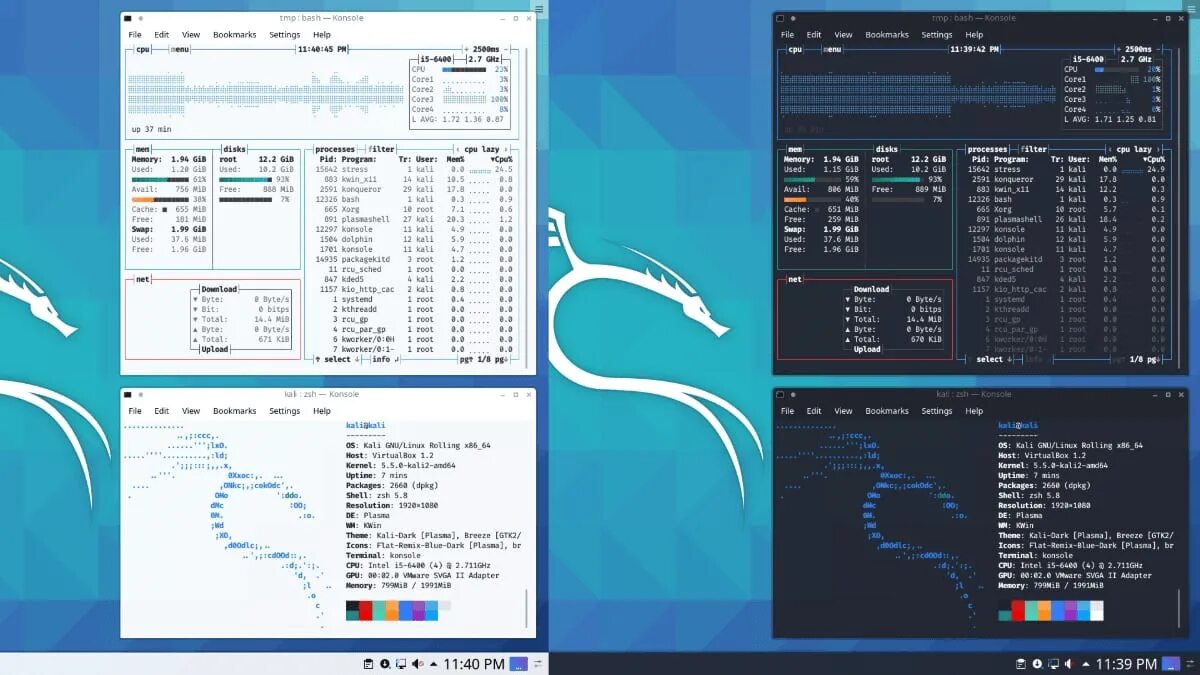The height and width of the screenshot is (675, 1200).
Task: Toggle the pin dot in dark bash Konsole titlebar
Action: coord(793,19)
